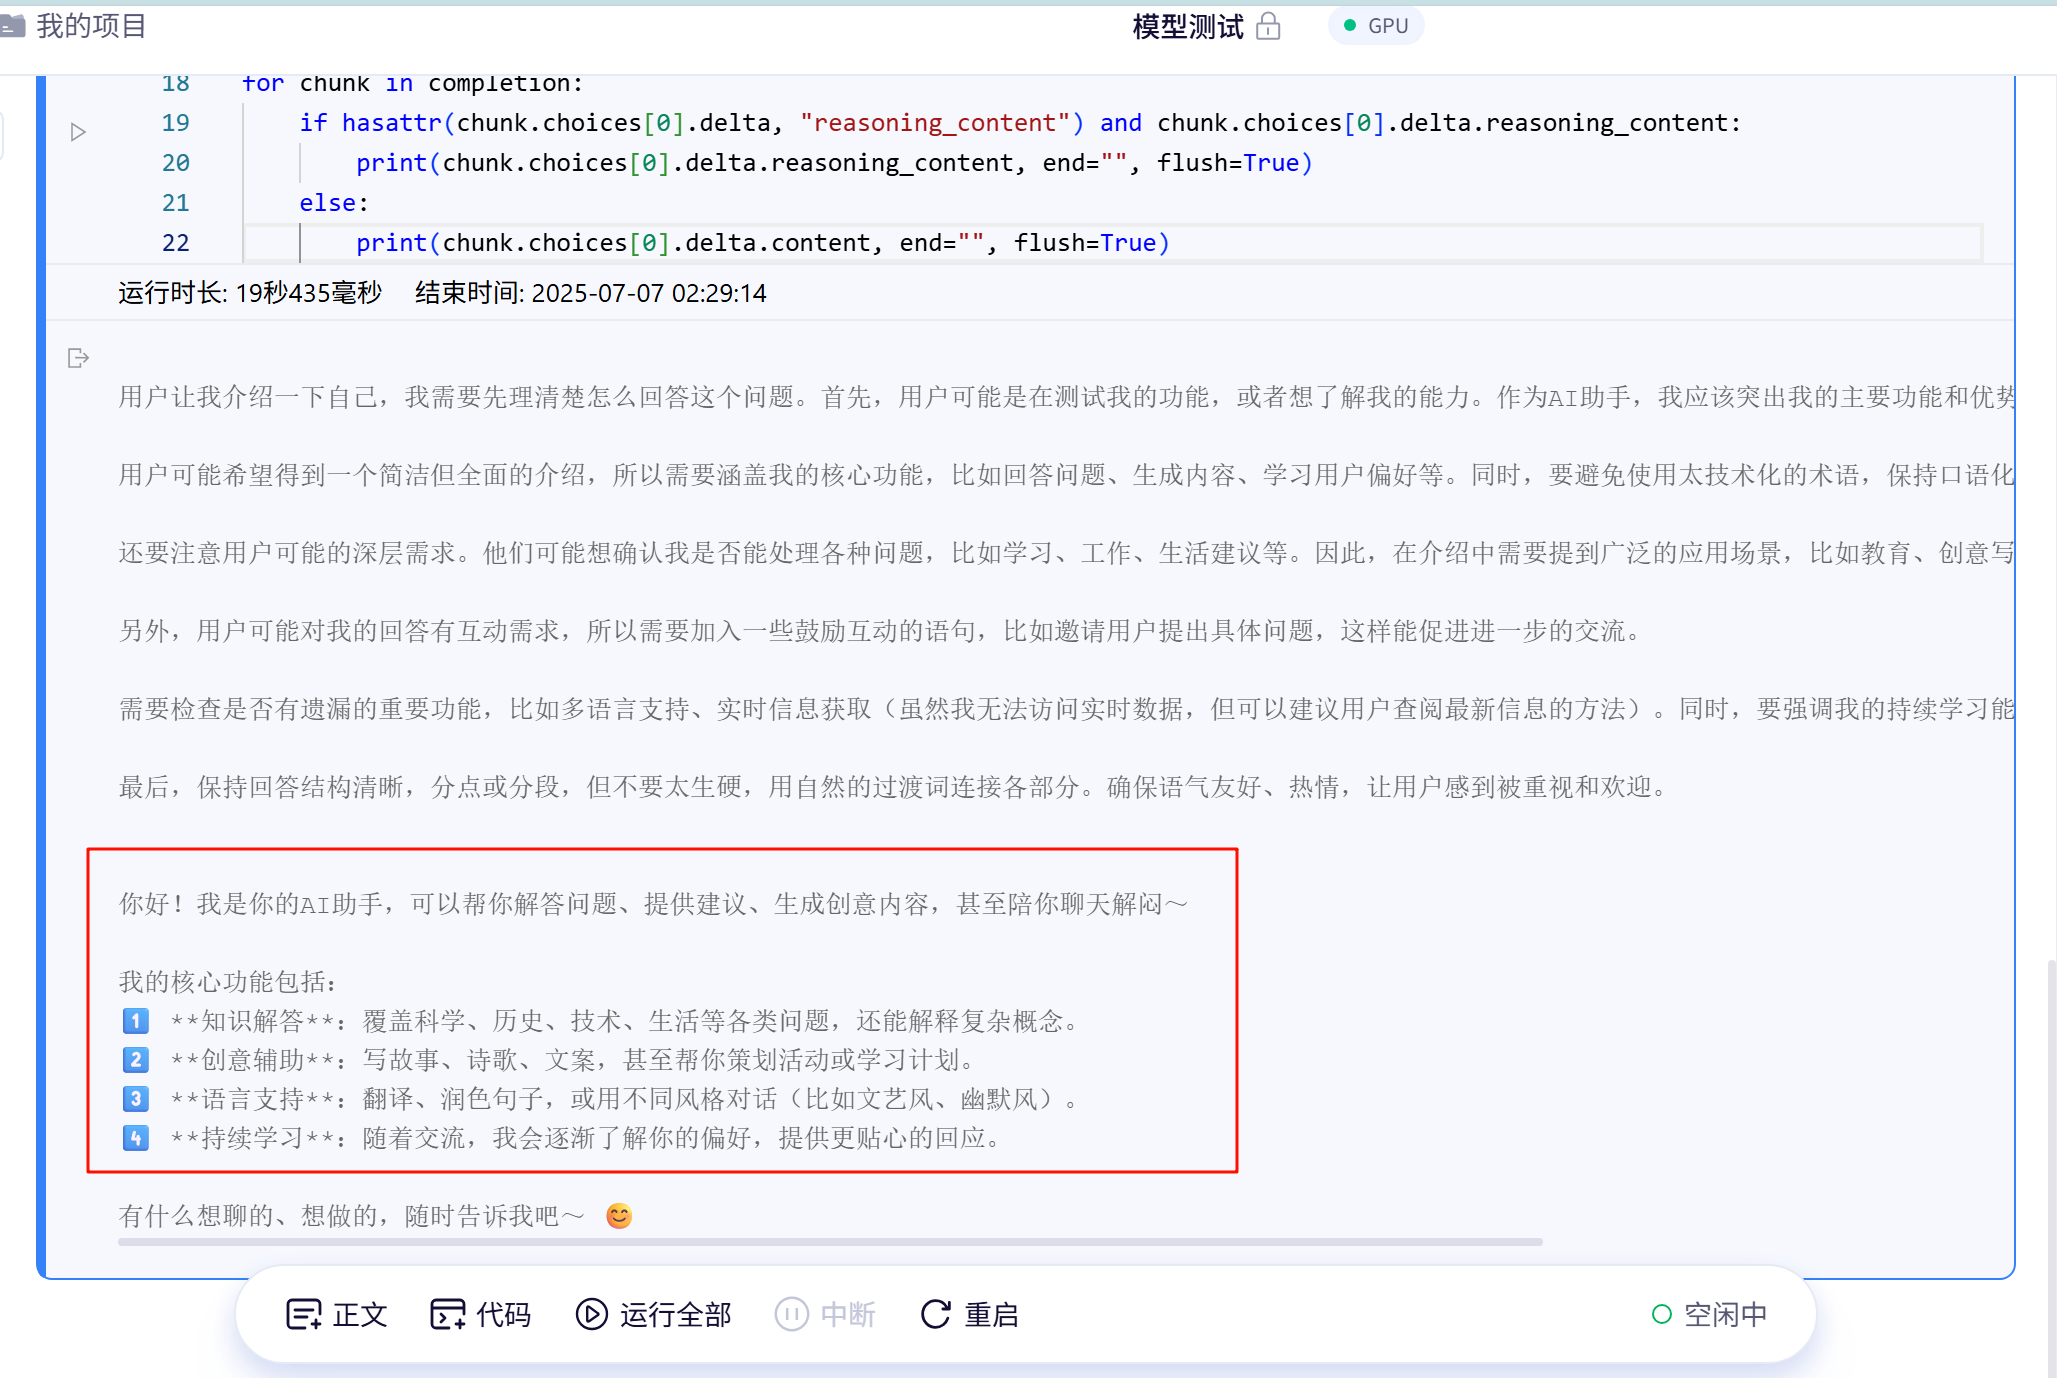Click paragraph starting 用户可能希望得到一个简洁
Image resolution: width=2057 pixels, height=1378 pixels.
click(1066, 475)
